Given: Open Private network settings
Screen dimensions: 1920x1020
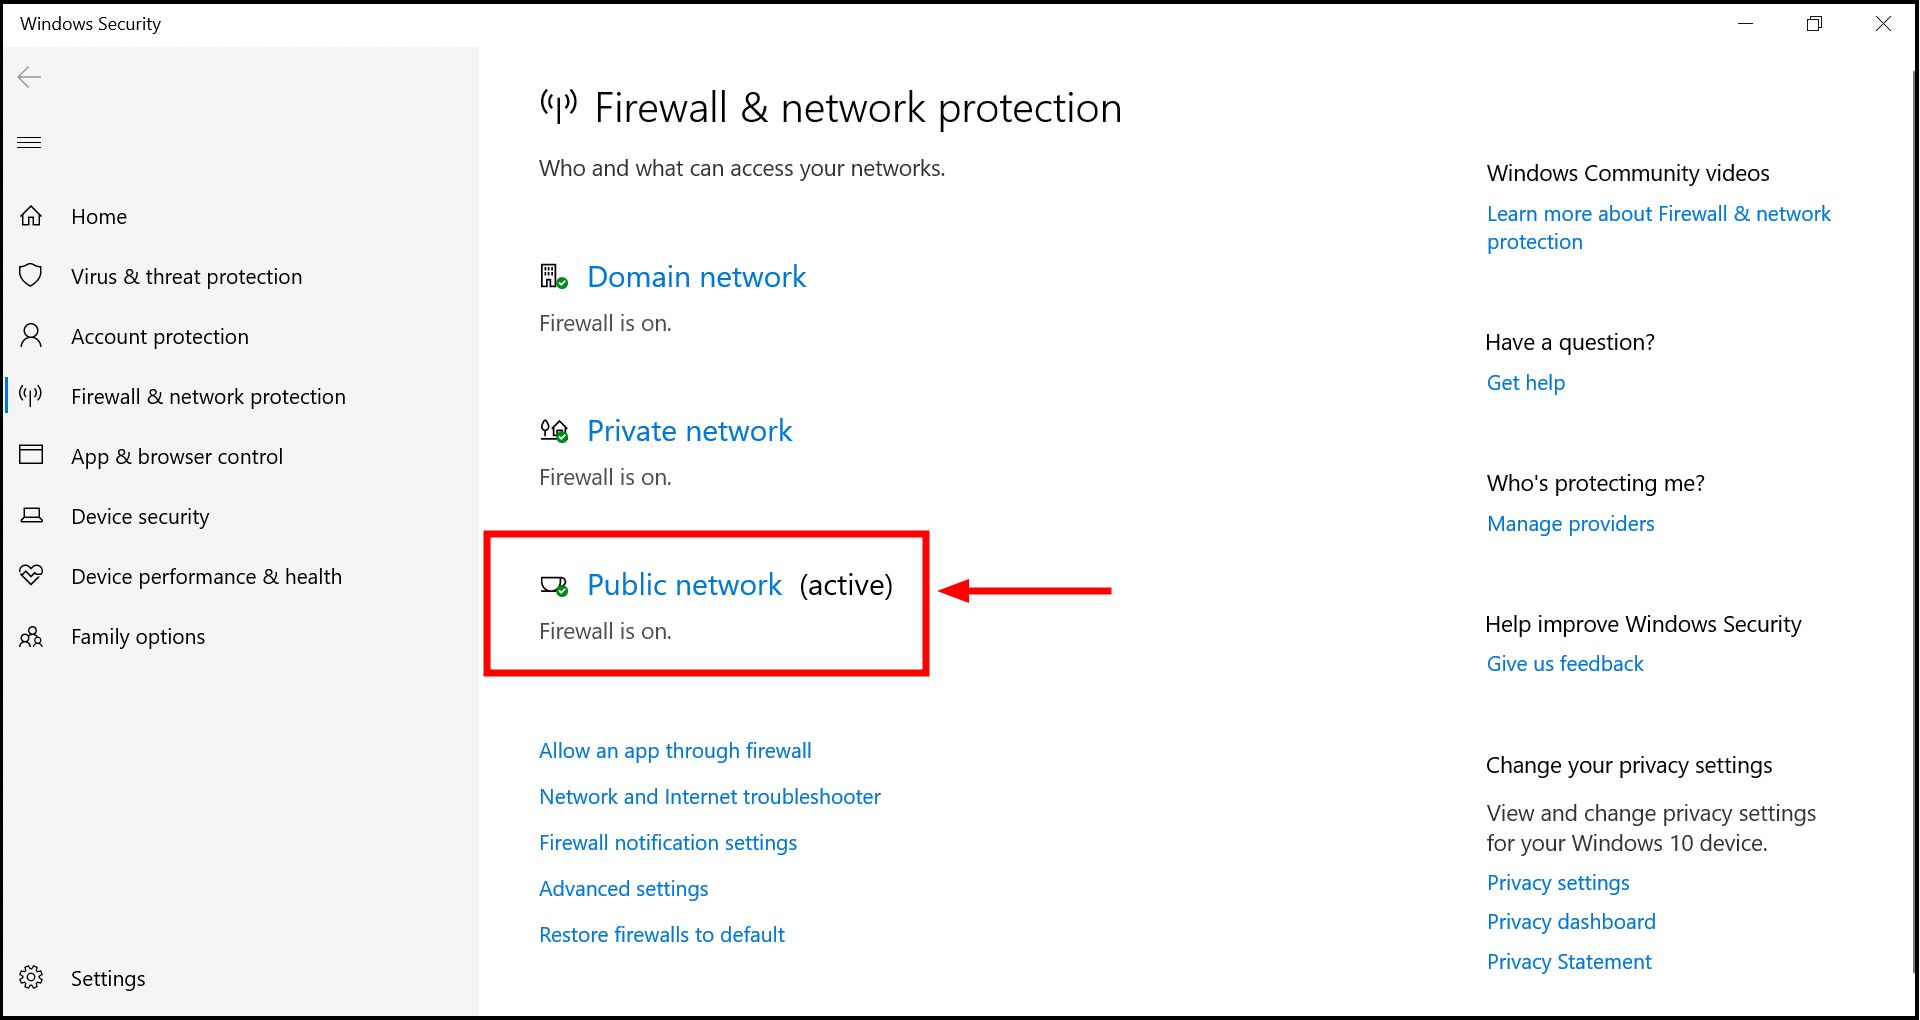Looking at the screenshot, I should [x=689, y=430].
